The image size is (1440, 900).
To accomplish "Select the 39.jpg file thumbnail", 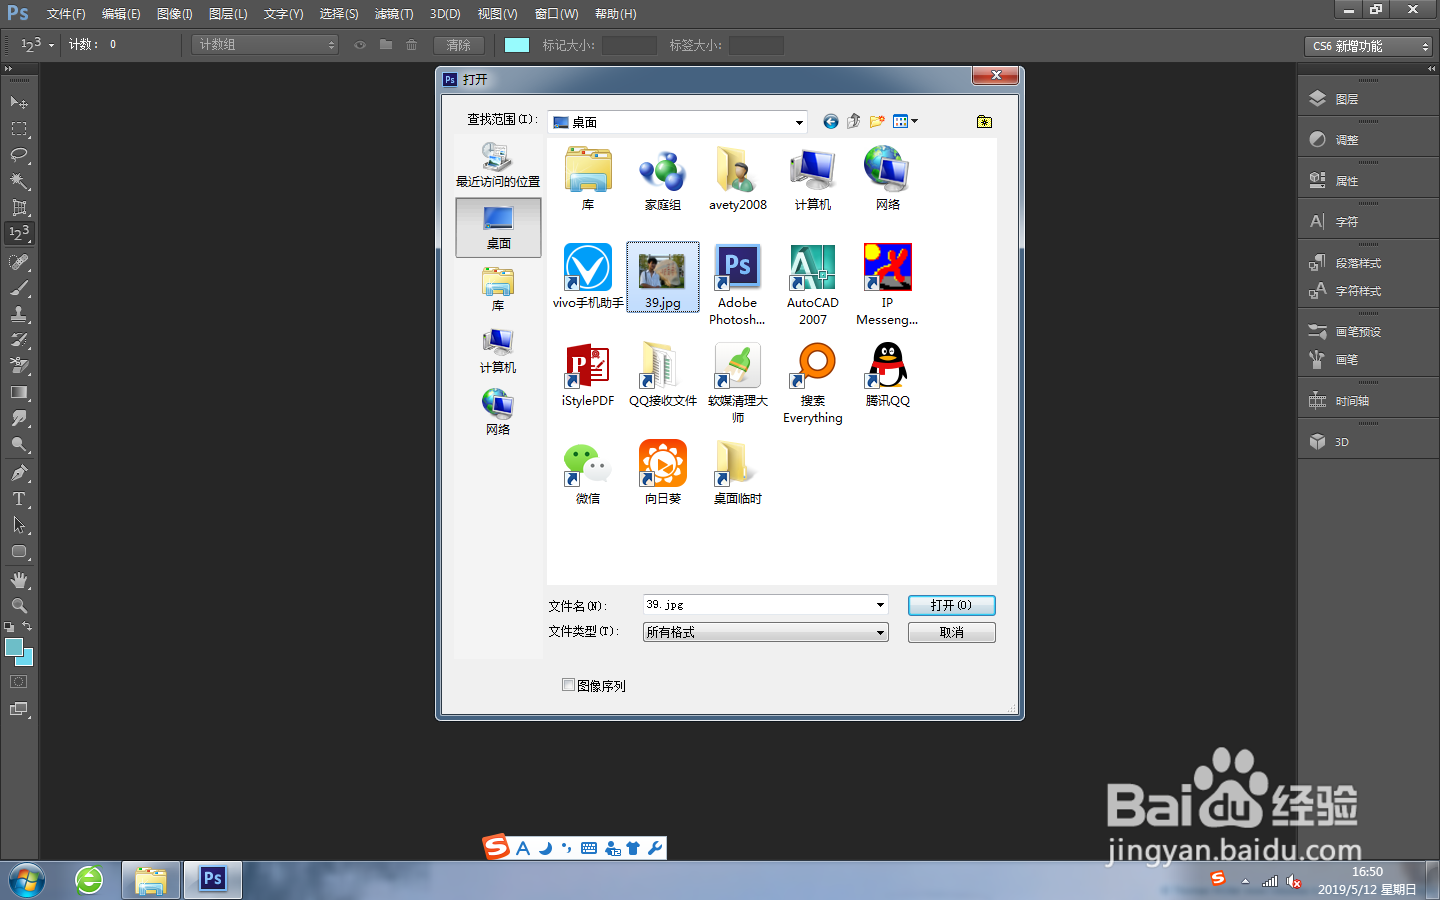I will coord(663,277).
